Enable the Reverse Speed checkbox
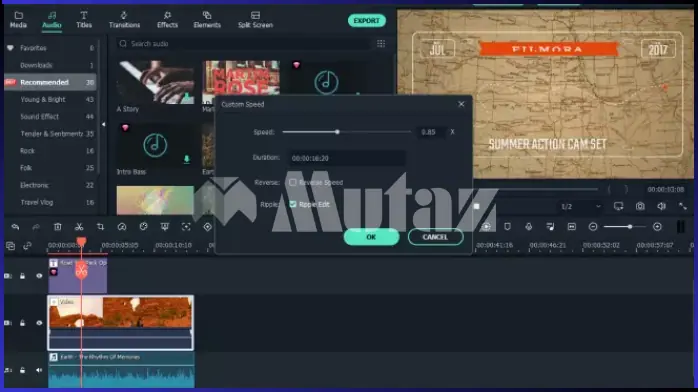This screenshot has width=698, height=392. (292, 182)
